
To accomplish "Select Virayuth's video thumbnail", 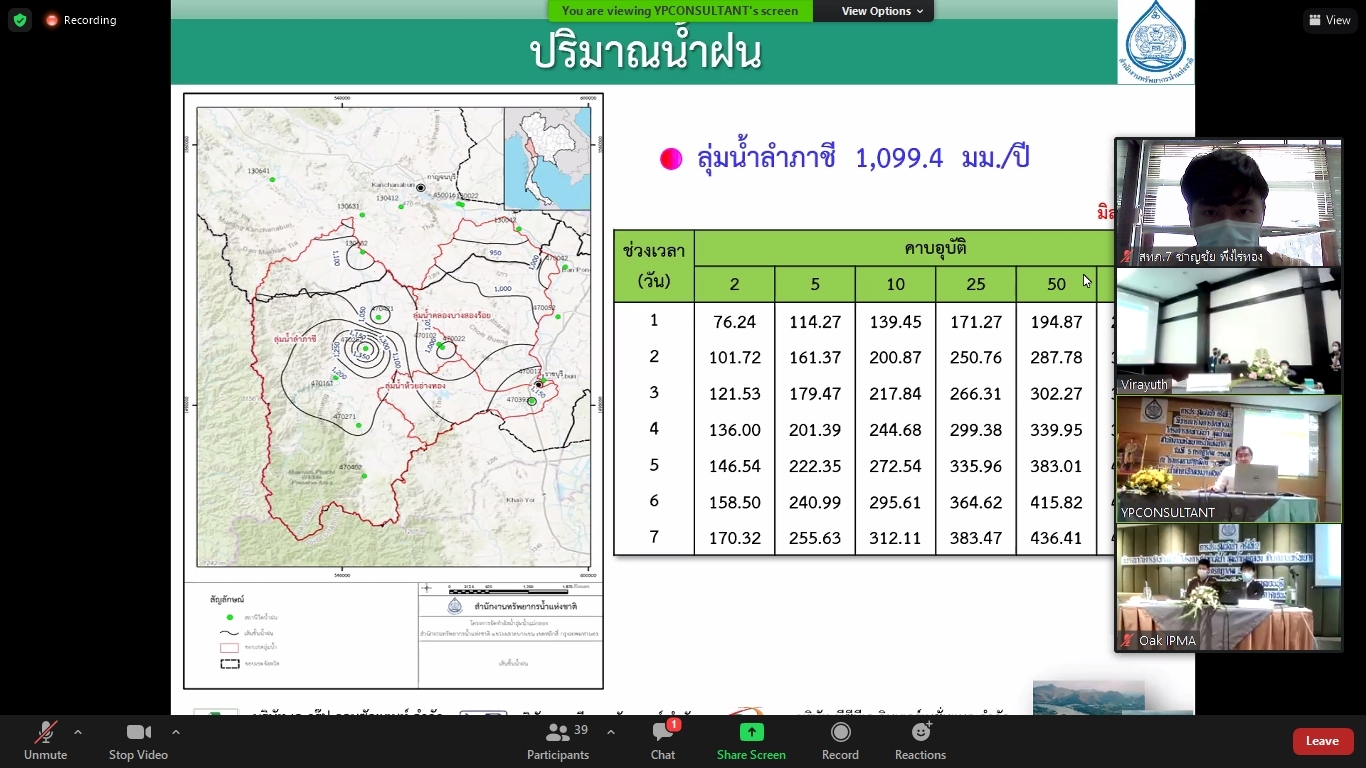I will pos(1229,331).
